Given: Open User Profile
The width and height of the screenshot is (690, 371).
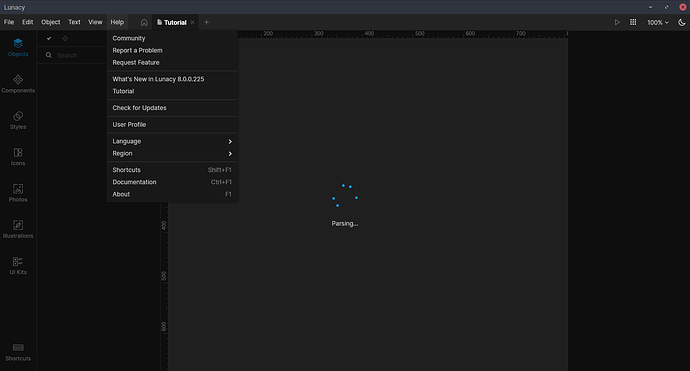Looking at the screenshot, I should [172, 125].
